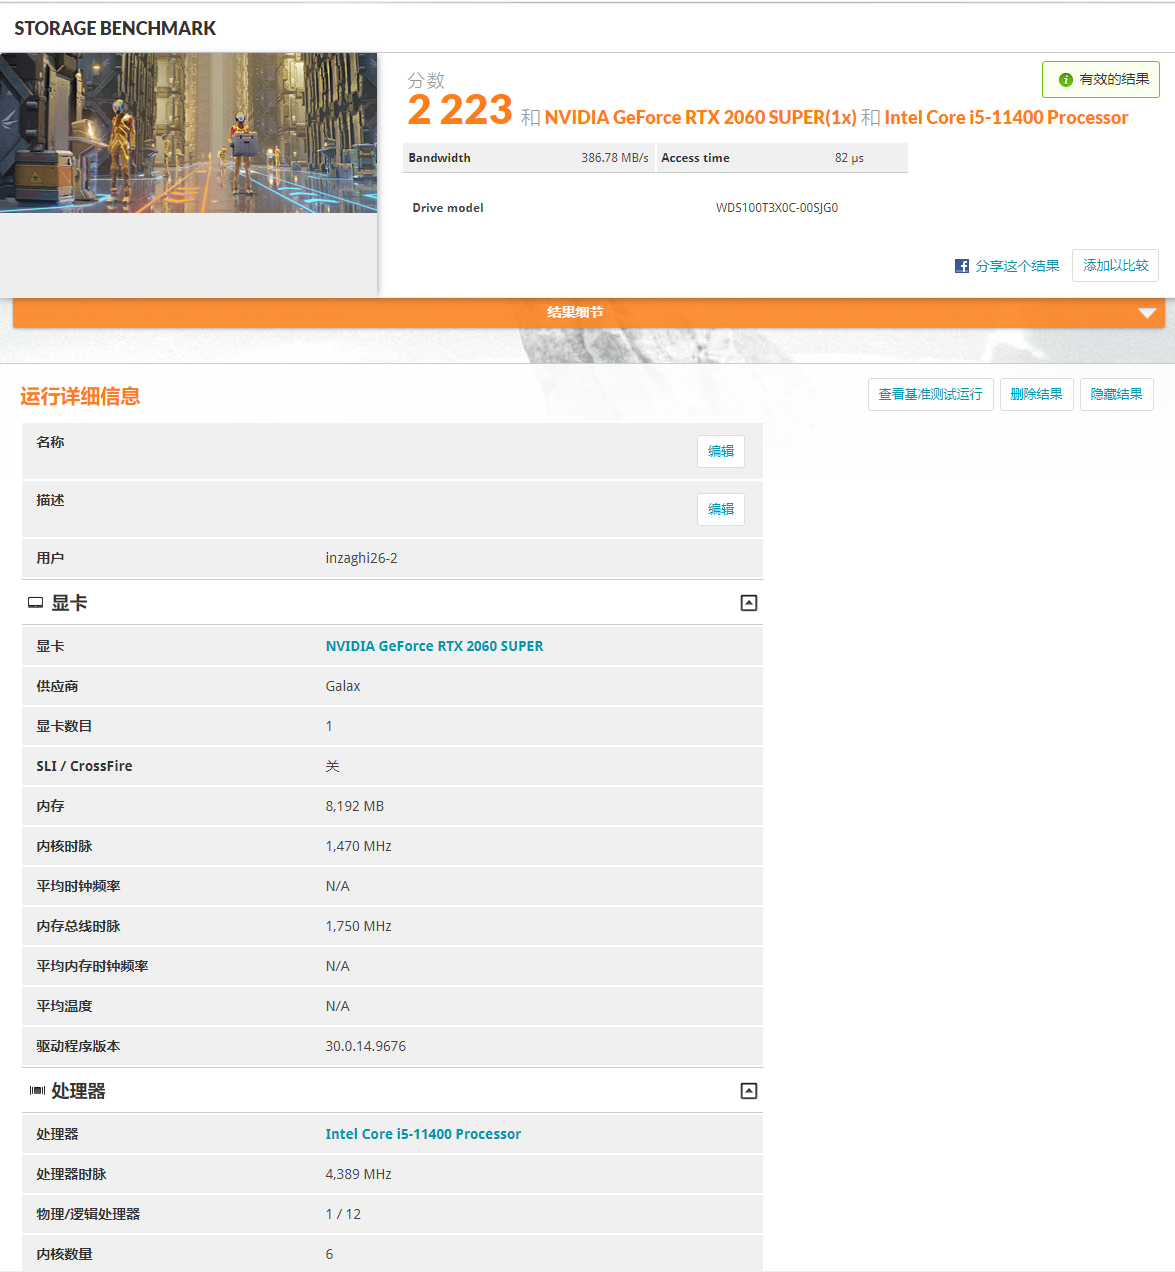Click processor clock 4,389 MHz
Image resolution: width=1175 pixels, height=1272 pixels.
[358, 1174]
